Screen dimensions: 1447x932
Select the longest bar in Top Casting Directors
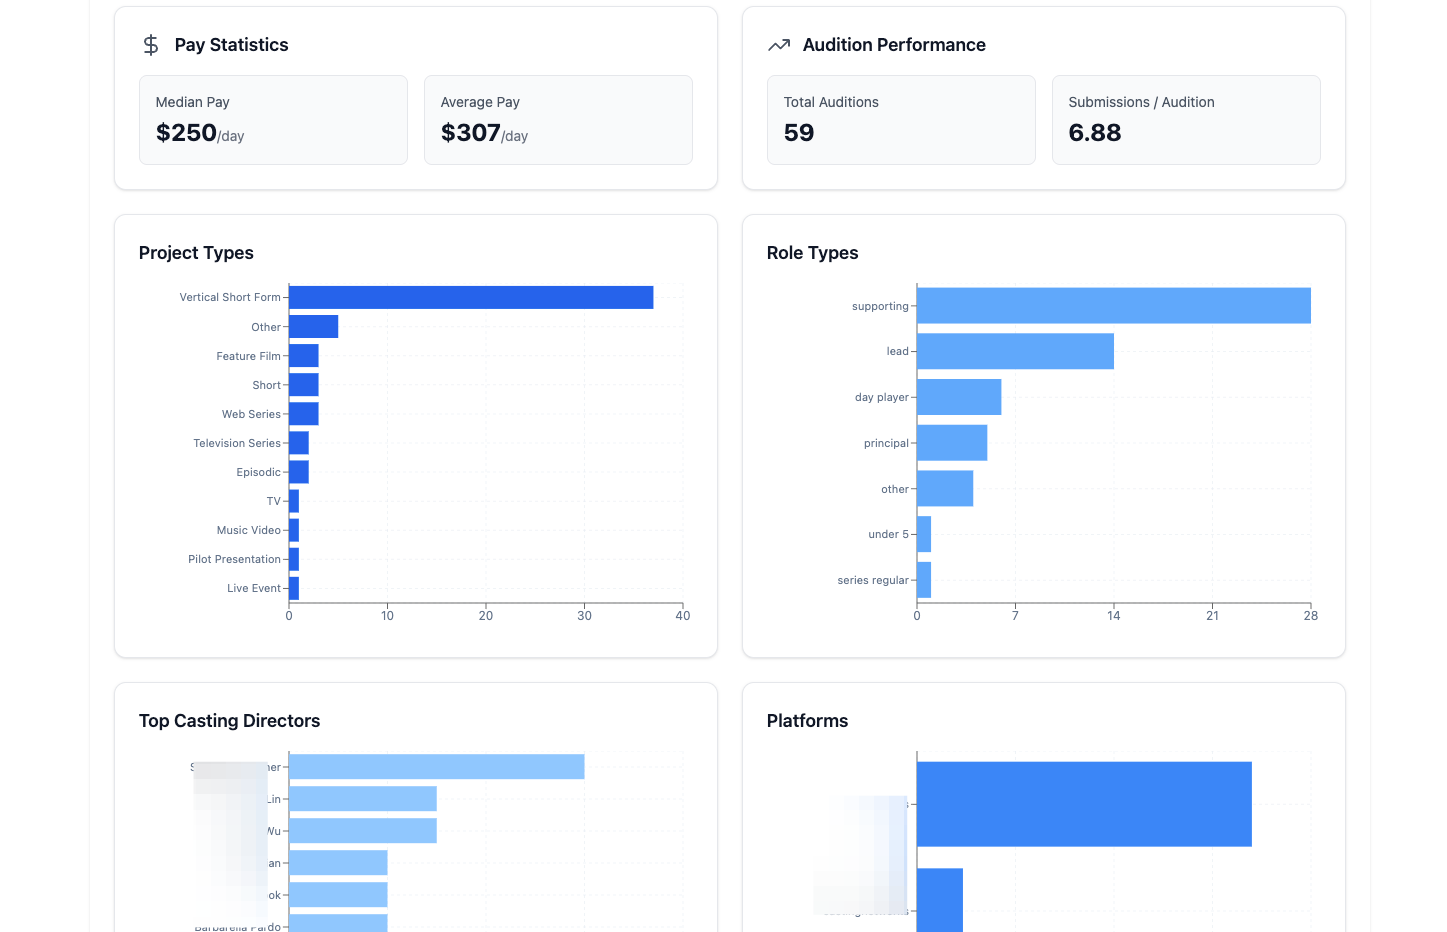pyautogui.click(x=435, y=766)
